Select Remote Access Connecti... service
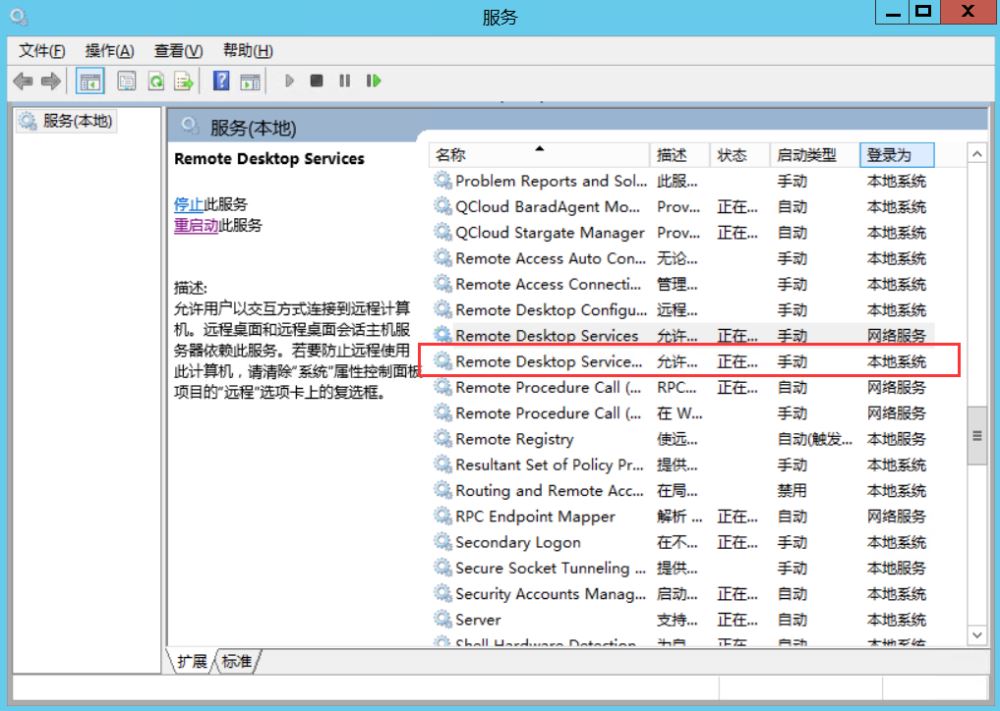 [x=682, y=284]
